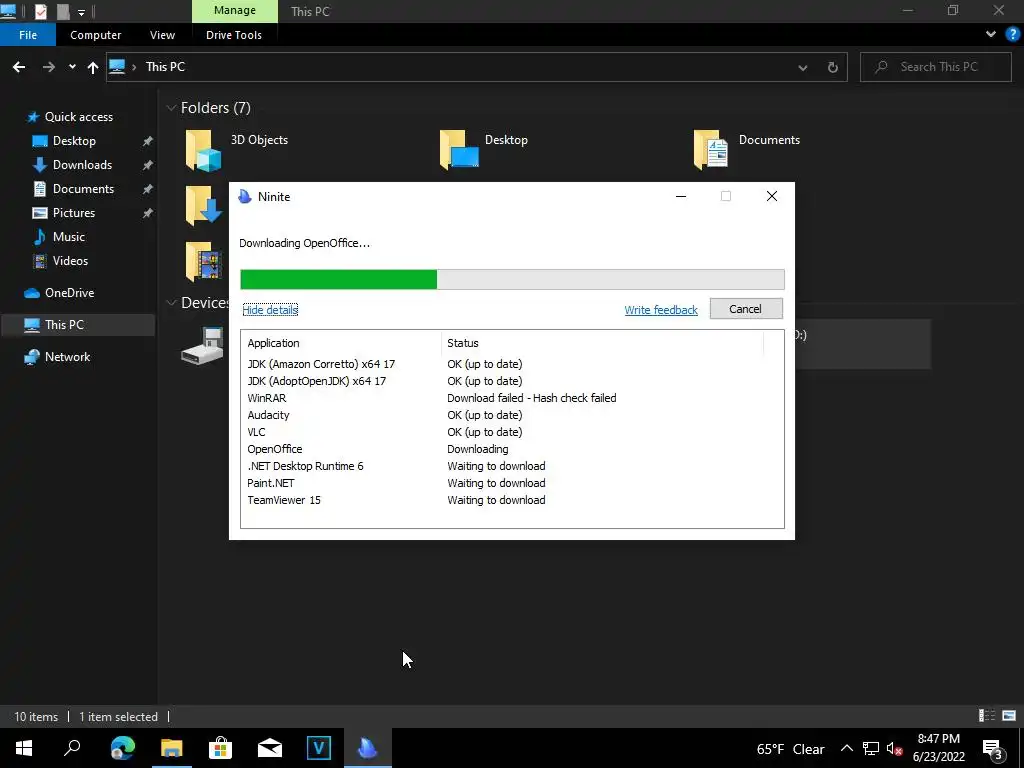Click Cancel in the Ninite dialog
Screen dimensions: 1024x768
coord(746,309)
